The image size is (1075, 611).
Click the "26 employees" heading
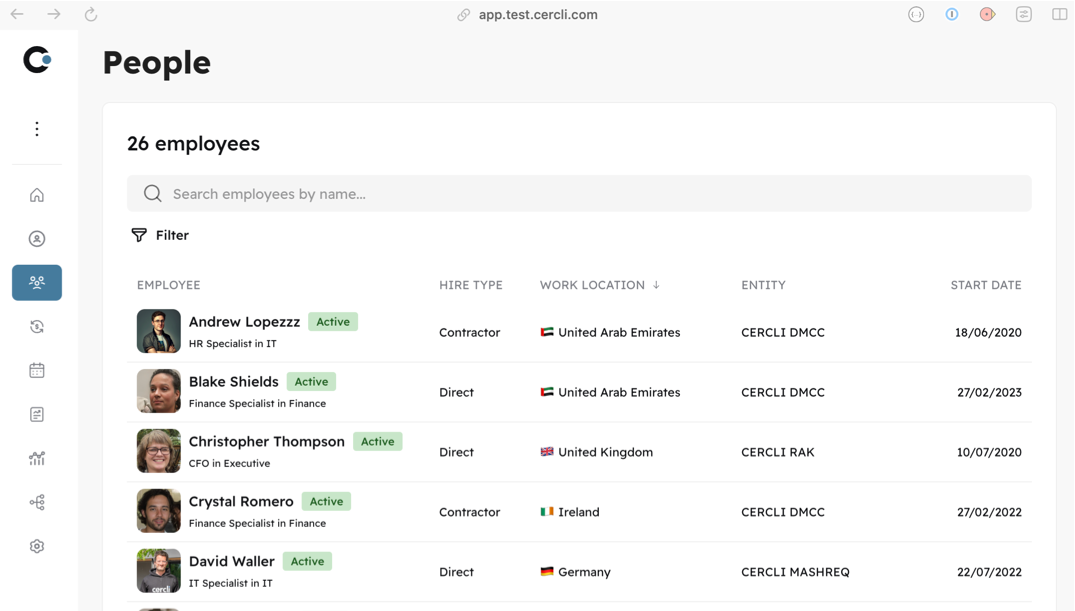(193, 143)
